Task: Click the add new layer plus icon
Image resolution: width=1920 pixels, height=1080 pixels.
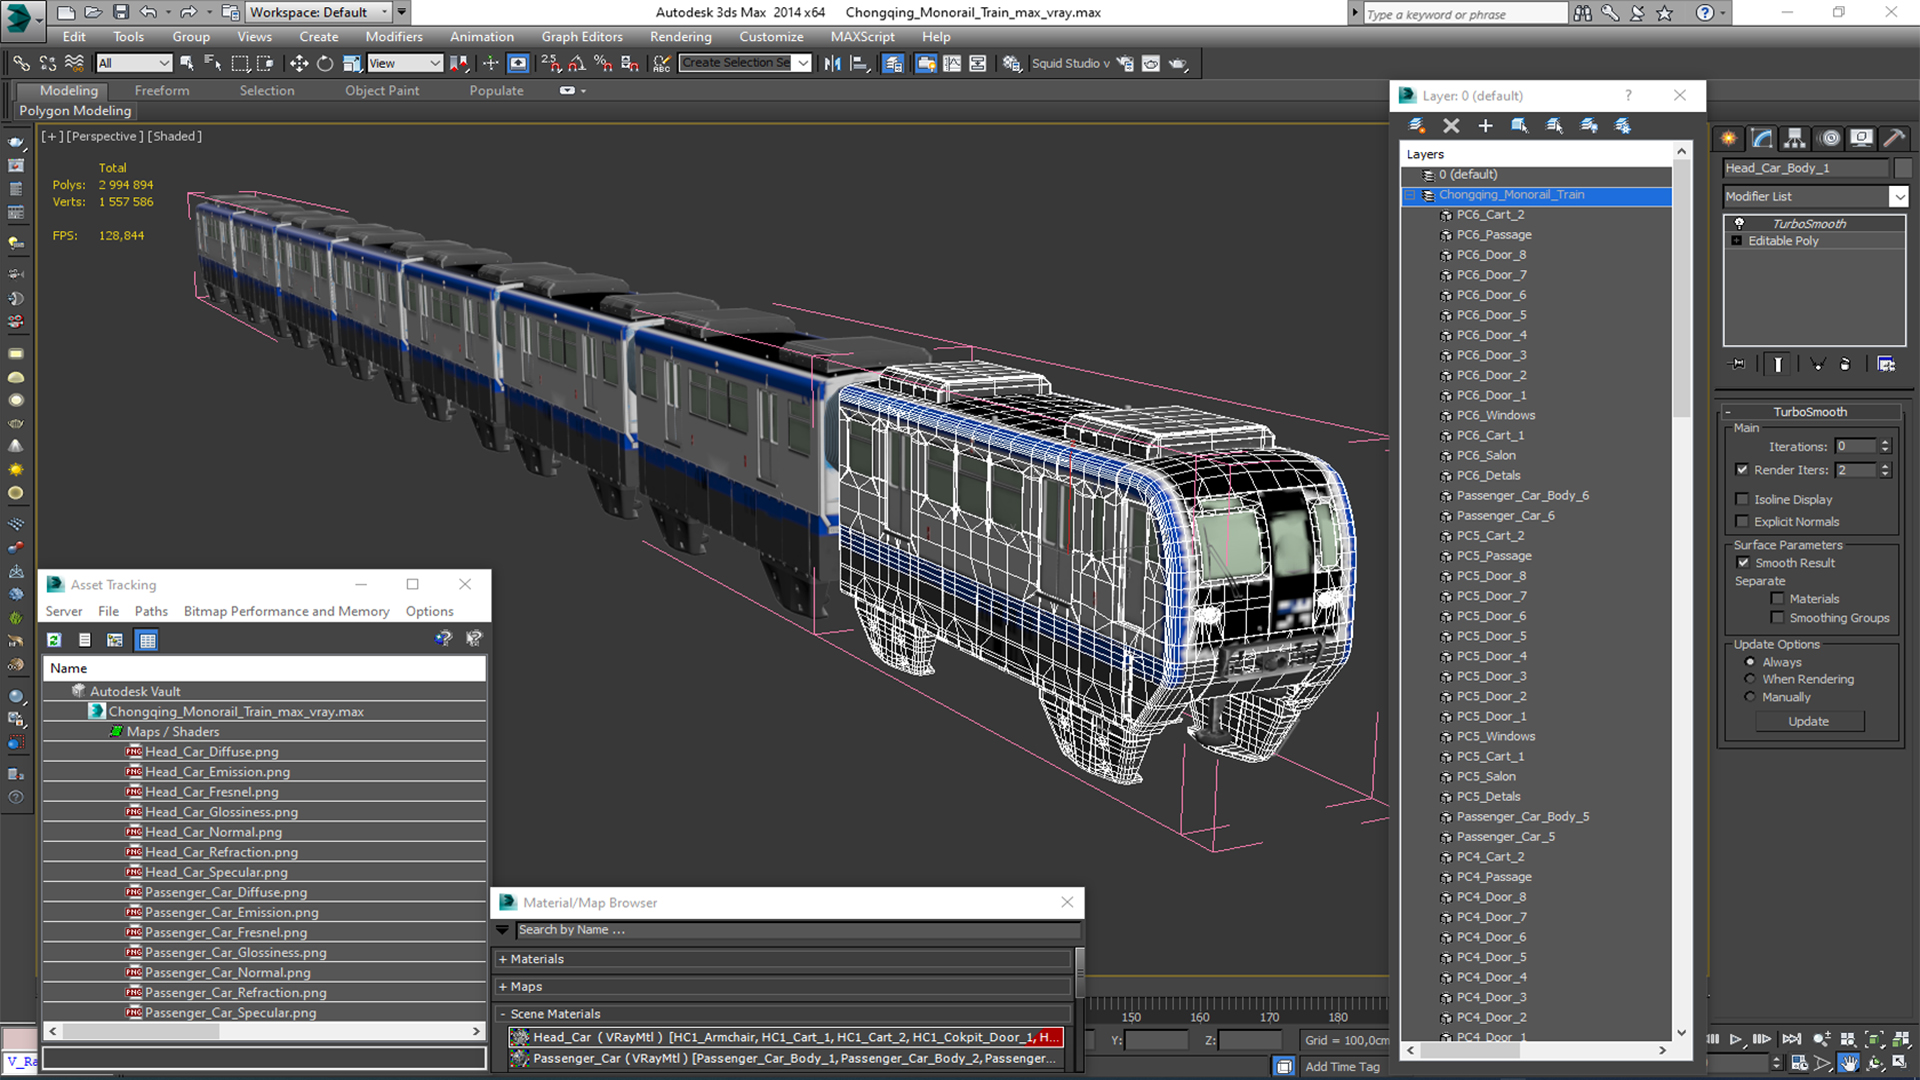Action: click(1485, 125)
